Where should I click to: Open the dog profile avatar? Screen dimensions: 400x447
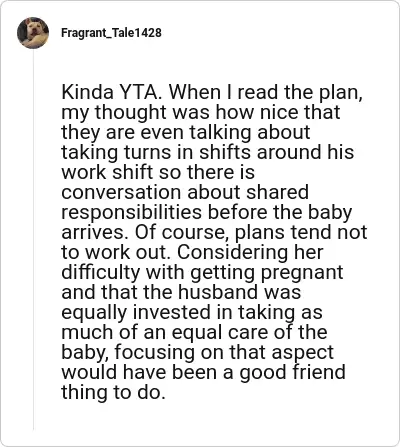coord(33,33)
